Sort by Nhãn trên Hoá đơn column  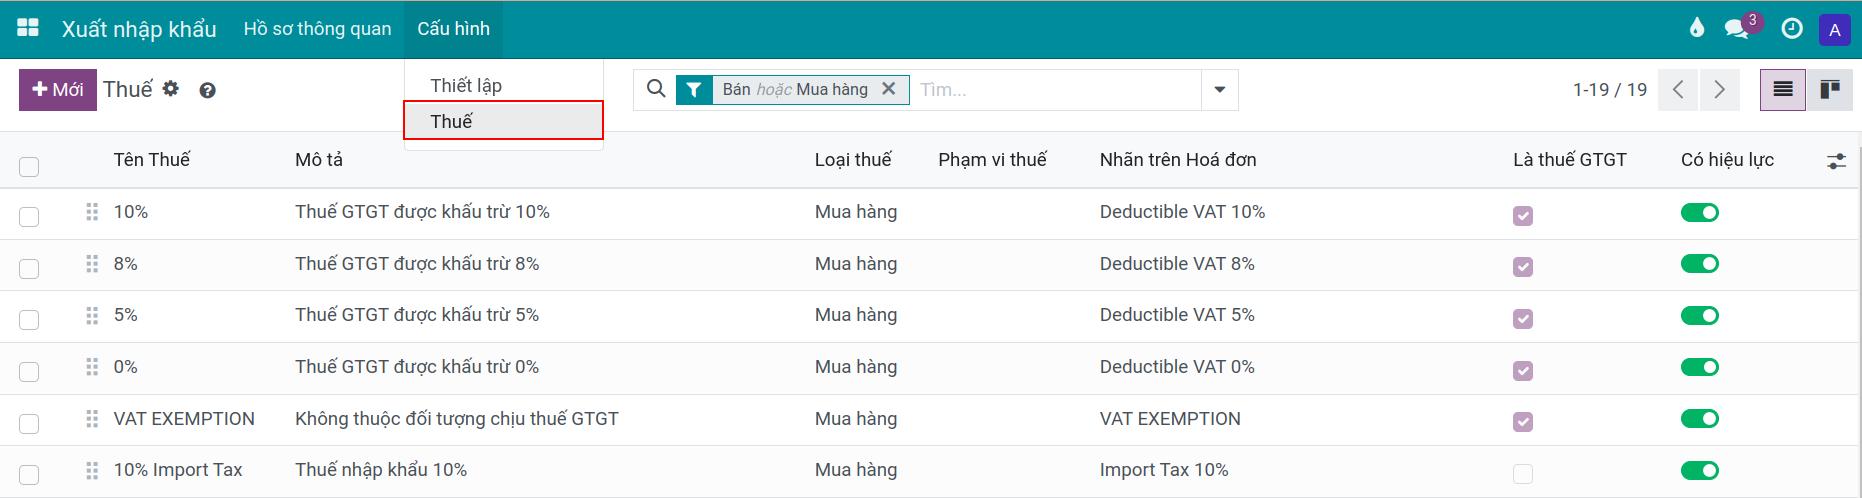pos(1178,160)
